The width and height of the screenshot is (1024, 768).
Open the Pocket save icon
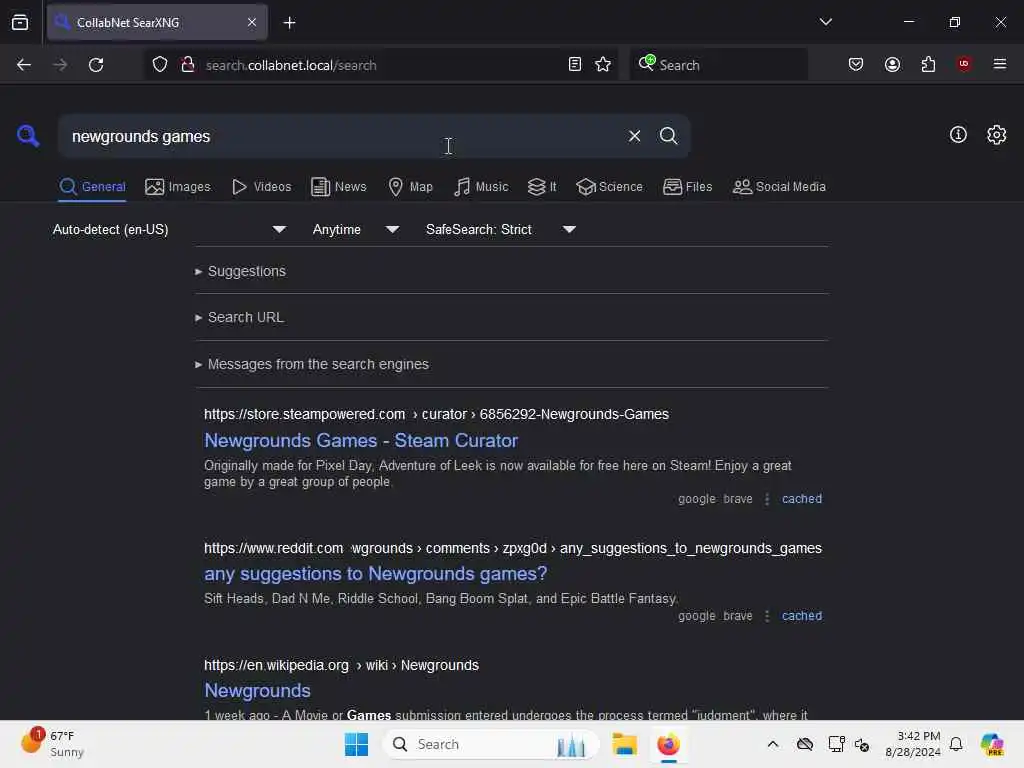[x=856, y=64]
